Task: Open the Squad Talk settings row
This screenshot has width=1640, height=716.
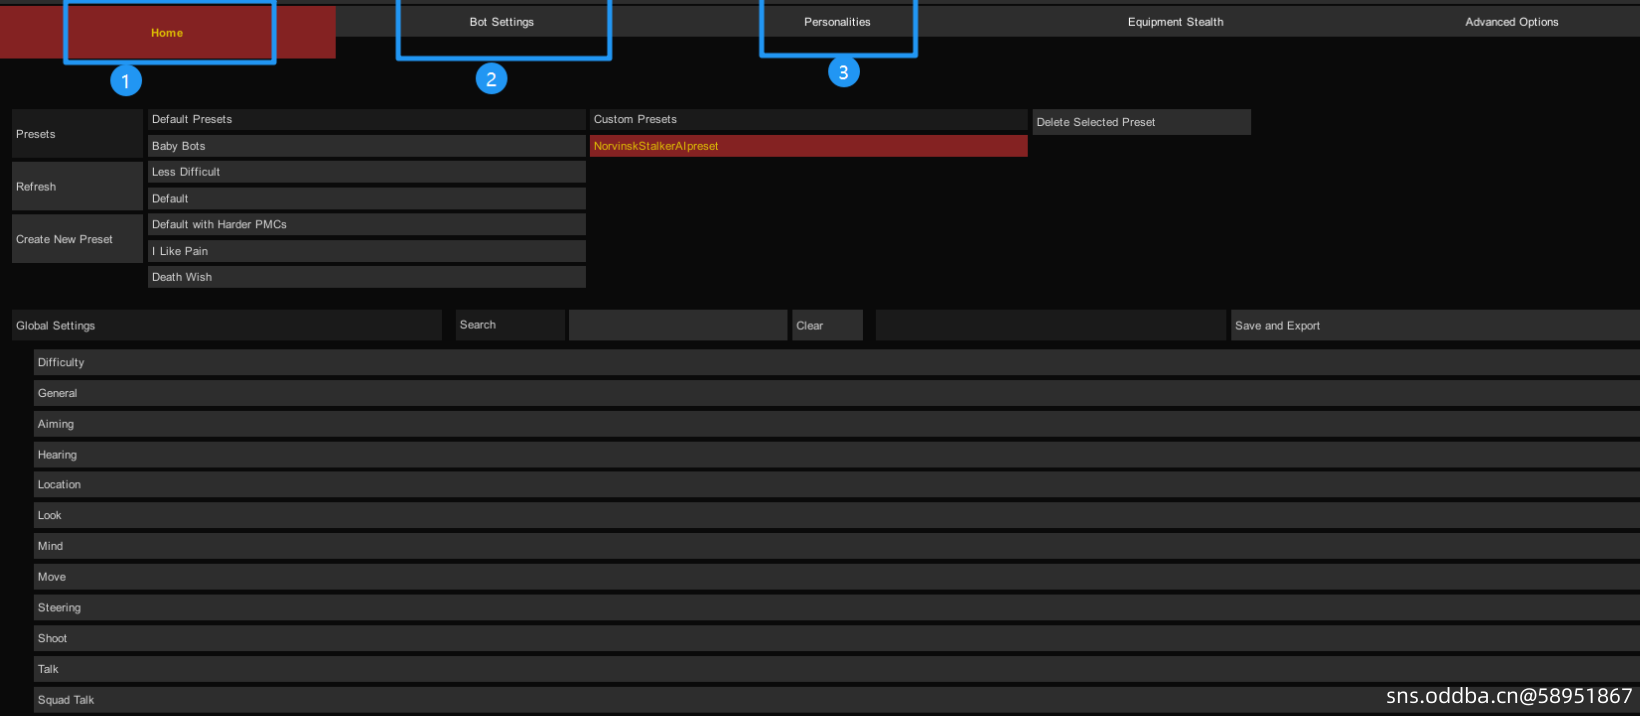Action: pyautogui.click(x=836, y=700)
